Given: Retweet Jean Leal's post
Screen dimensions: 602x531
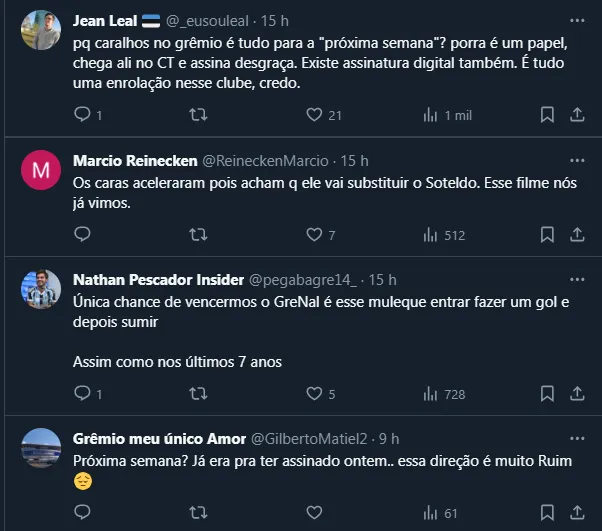Looking at the screenshot, I should click(198, 115).
